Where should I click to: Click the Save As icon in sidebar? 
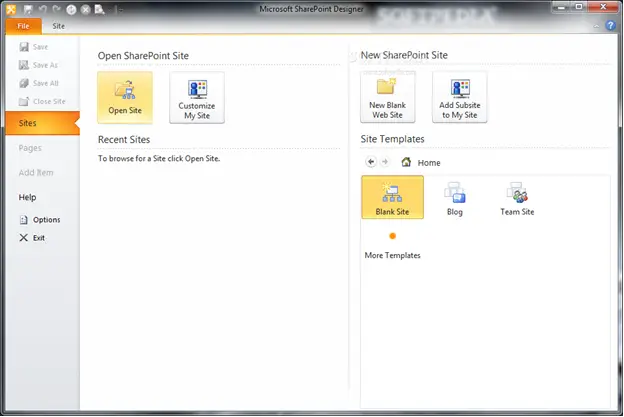click(24, 65)
